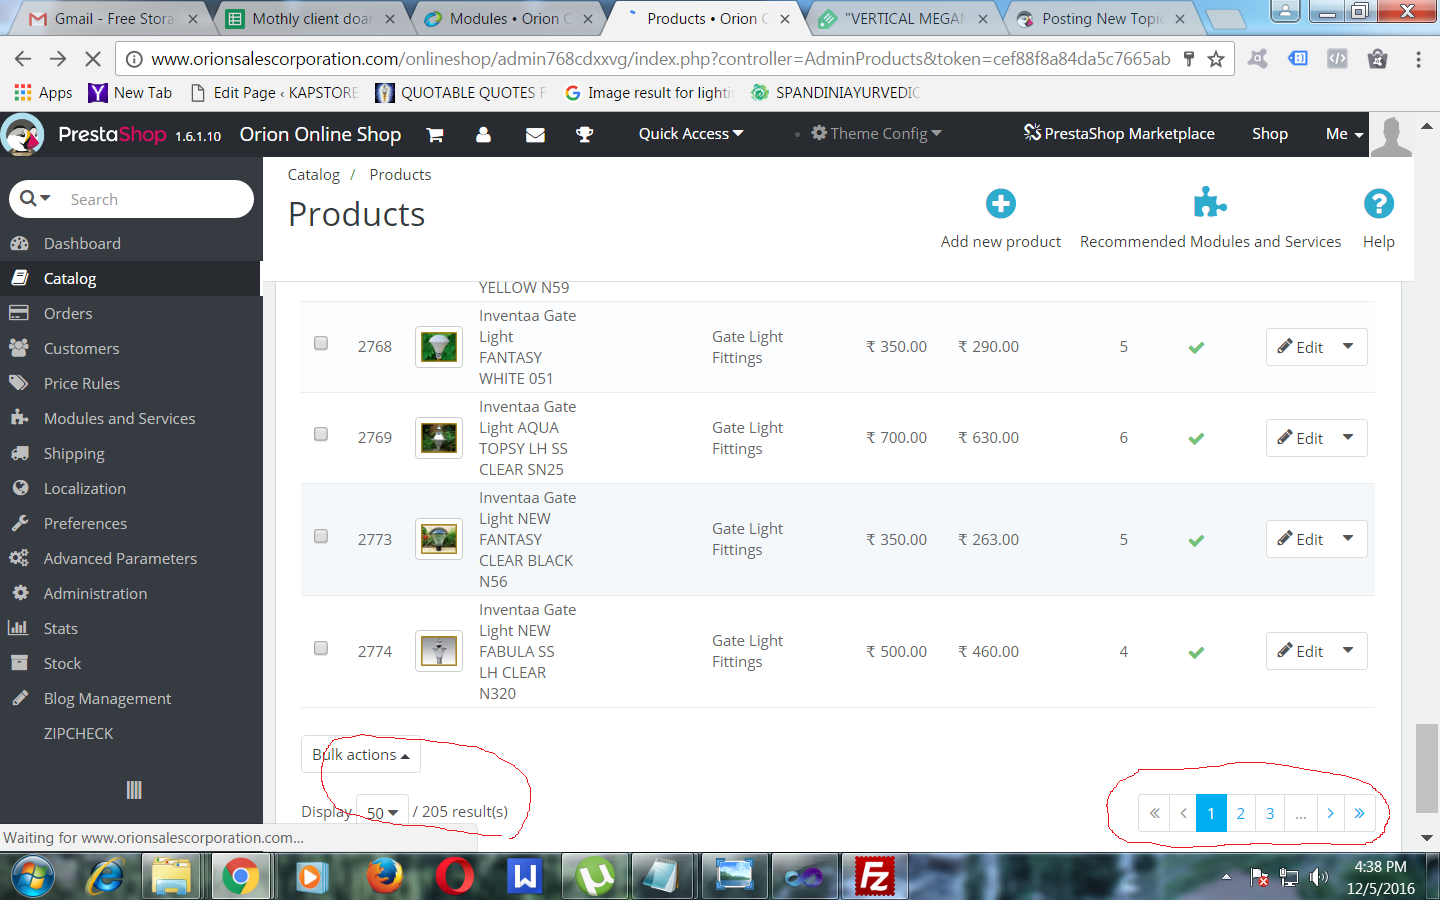Expand edit options arrow for product 2773
Image resolution: width=1440 pixels, height=900 pixels.
[x=1348, y=539]
